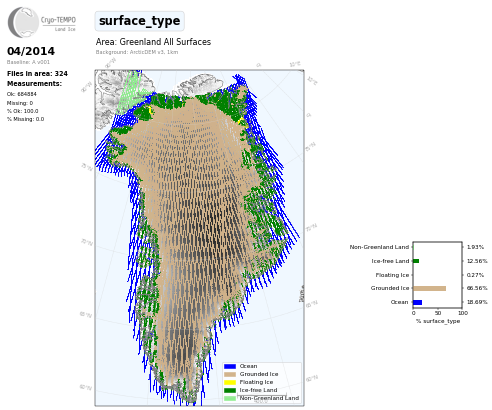Select the green Ice-free Land legend swatch

[x=230, y=390]
